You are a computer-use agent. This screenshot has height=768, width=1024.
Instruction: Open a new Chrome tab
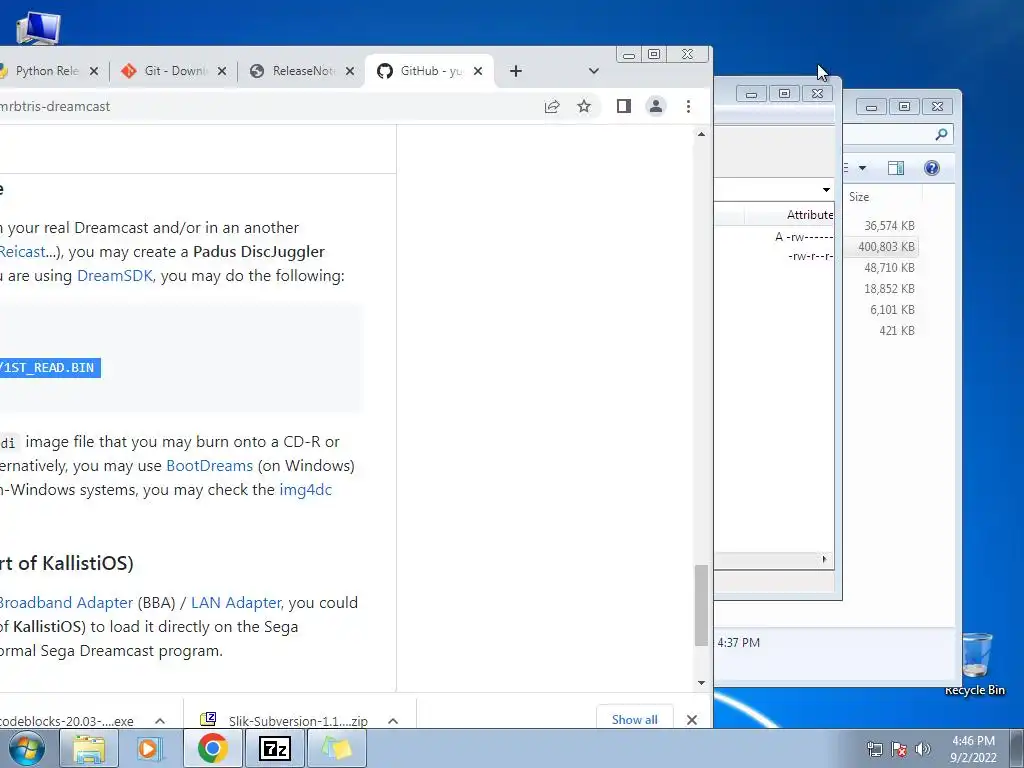pyautogui.click(x=516, y=71)
